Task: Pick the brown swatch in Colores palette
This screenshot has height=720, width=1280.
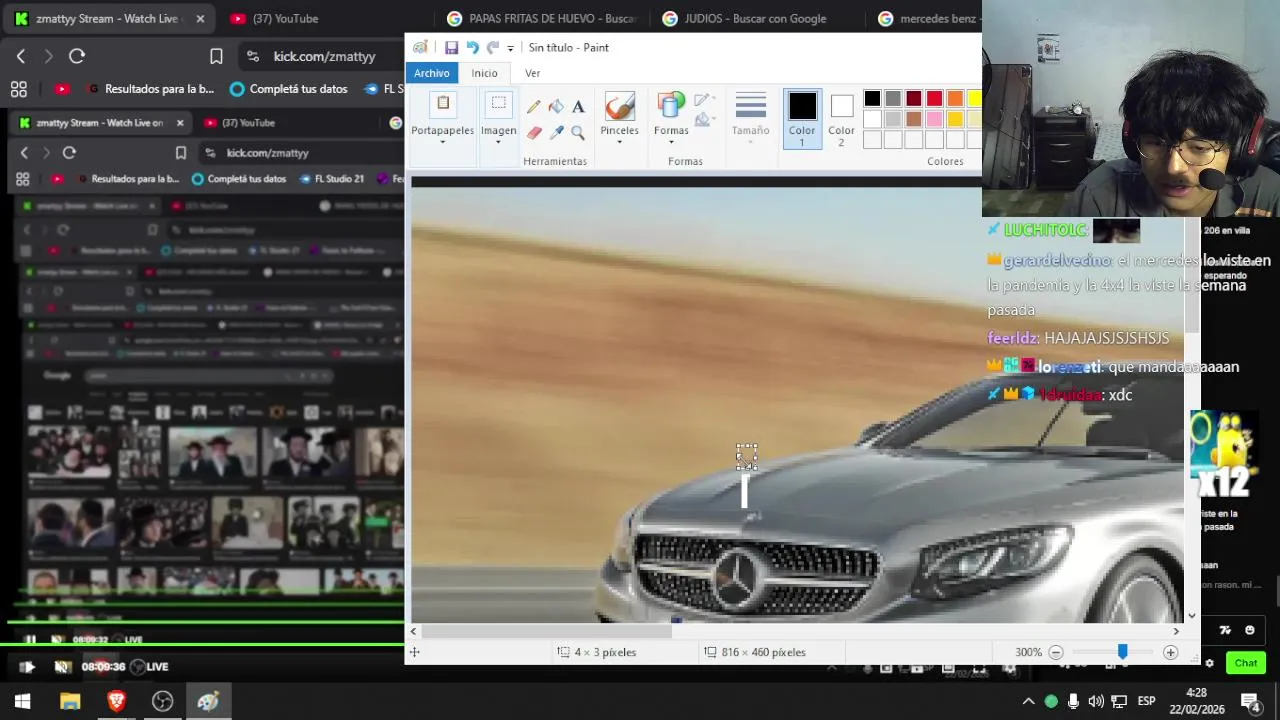Action: coord(913,119)
